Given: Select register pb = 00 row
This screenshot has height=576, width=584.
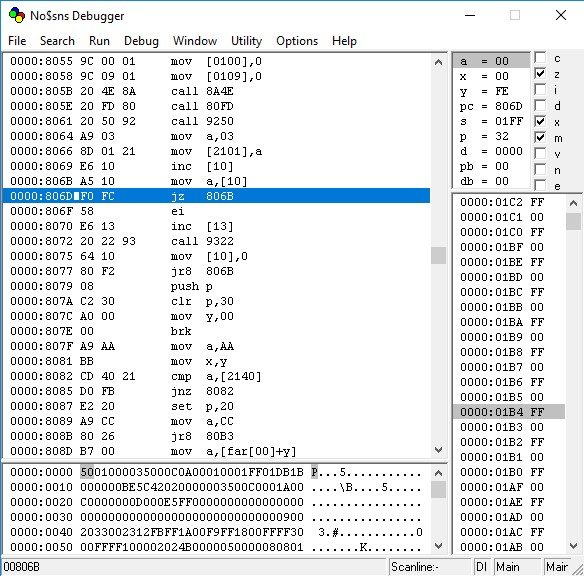Looking at the screenshot, I should [x=491, y=166].
